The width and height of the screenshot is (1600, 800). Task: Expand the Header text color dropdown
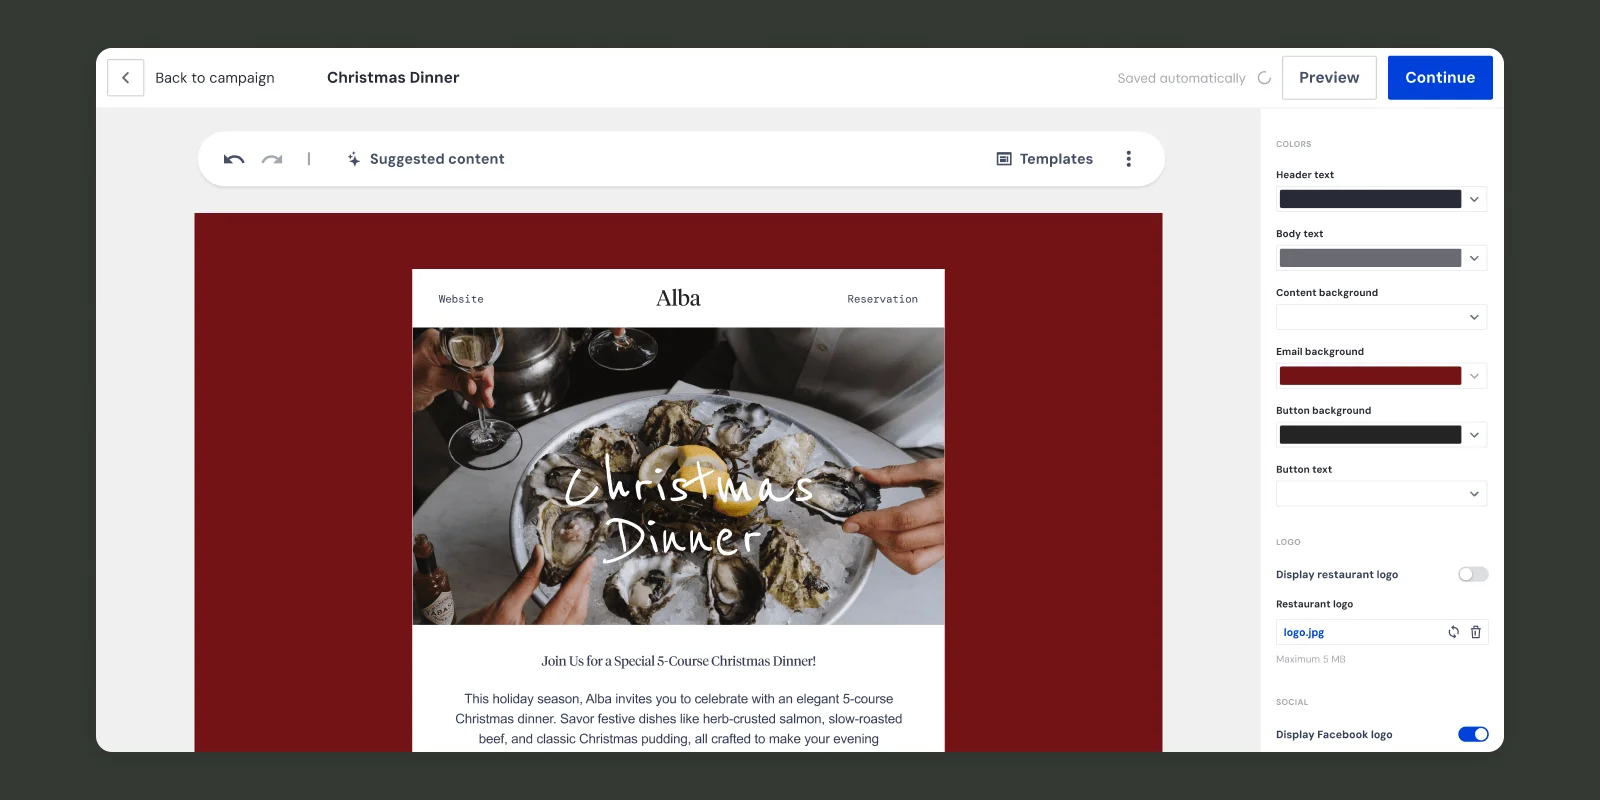[x=1474, y=199]
